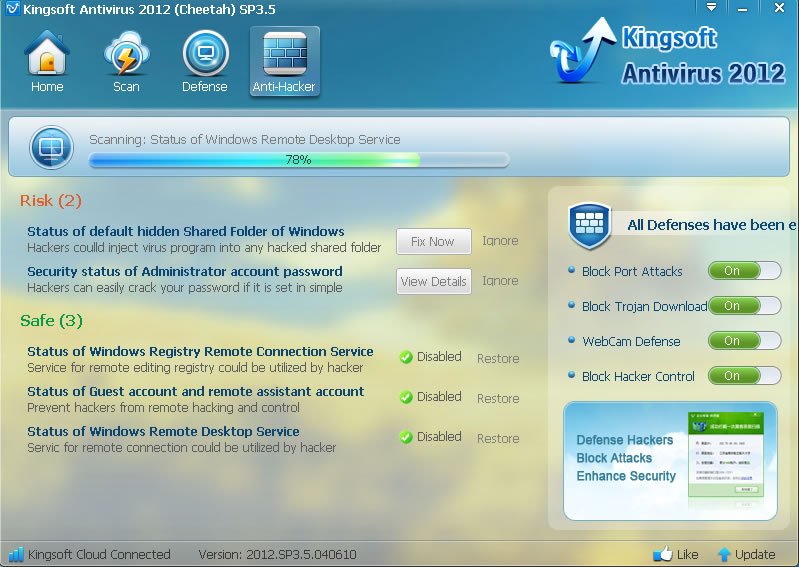Click the 78% scan progress bar
This screenshot has width=799, height=567.
click(x=299, y=160)
